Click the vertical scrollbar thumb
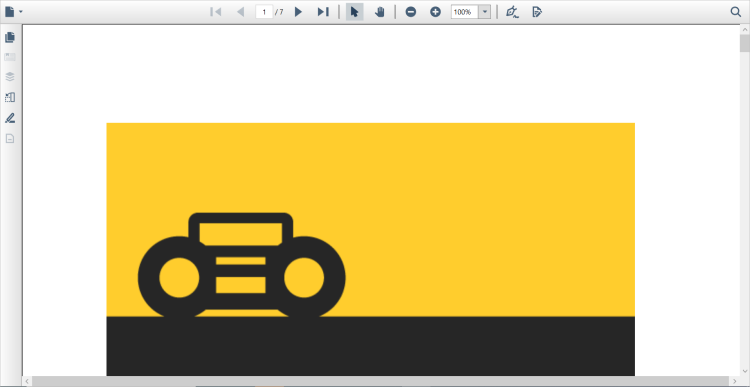 745,43
